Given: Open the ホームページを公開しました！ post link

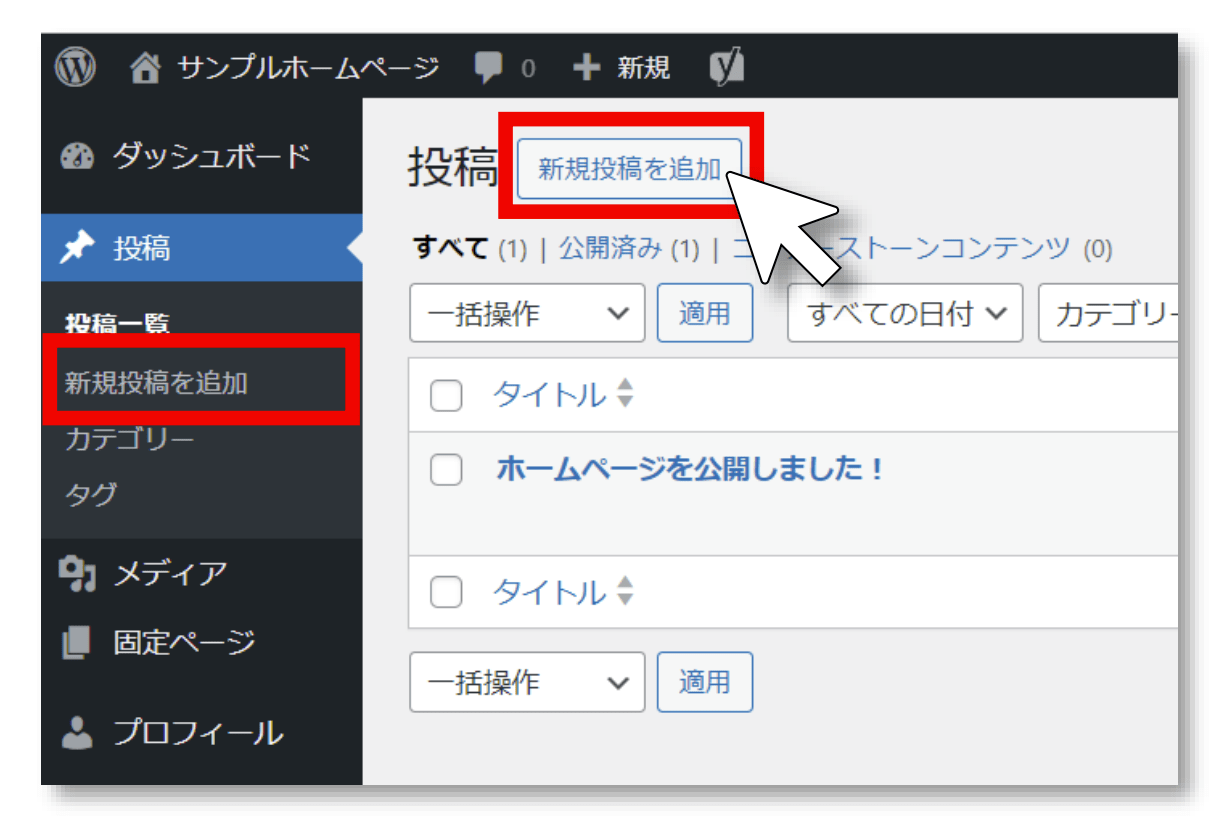Looking at the screenshot, I should pos(689,468).
